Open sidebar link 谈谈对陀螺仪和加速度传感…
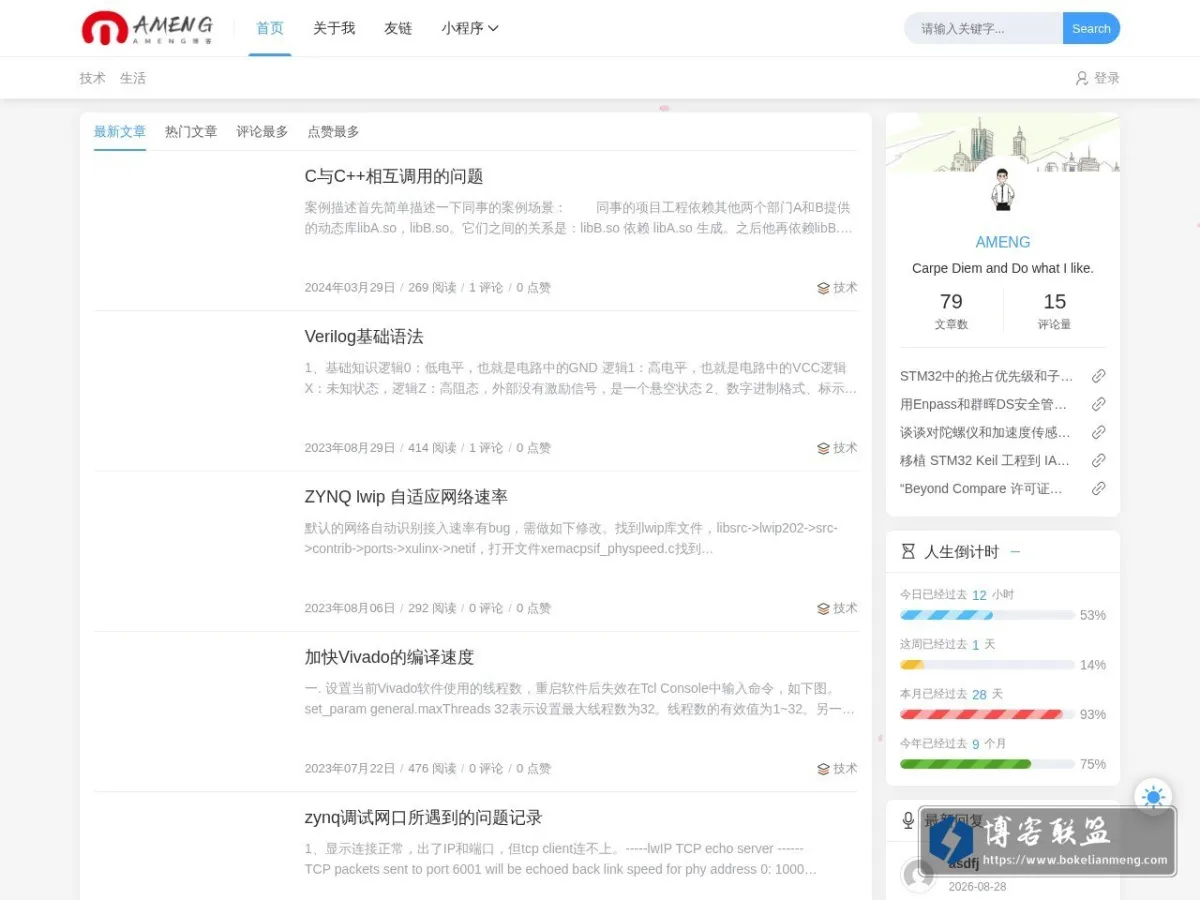The height and width of the screenshot is (900, 1200). pyautogui.click(x=985, y=432)
